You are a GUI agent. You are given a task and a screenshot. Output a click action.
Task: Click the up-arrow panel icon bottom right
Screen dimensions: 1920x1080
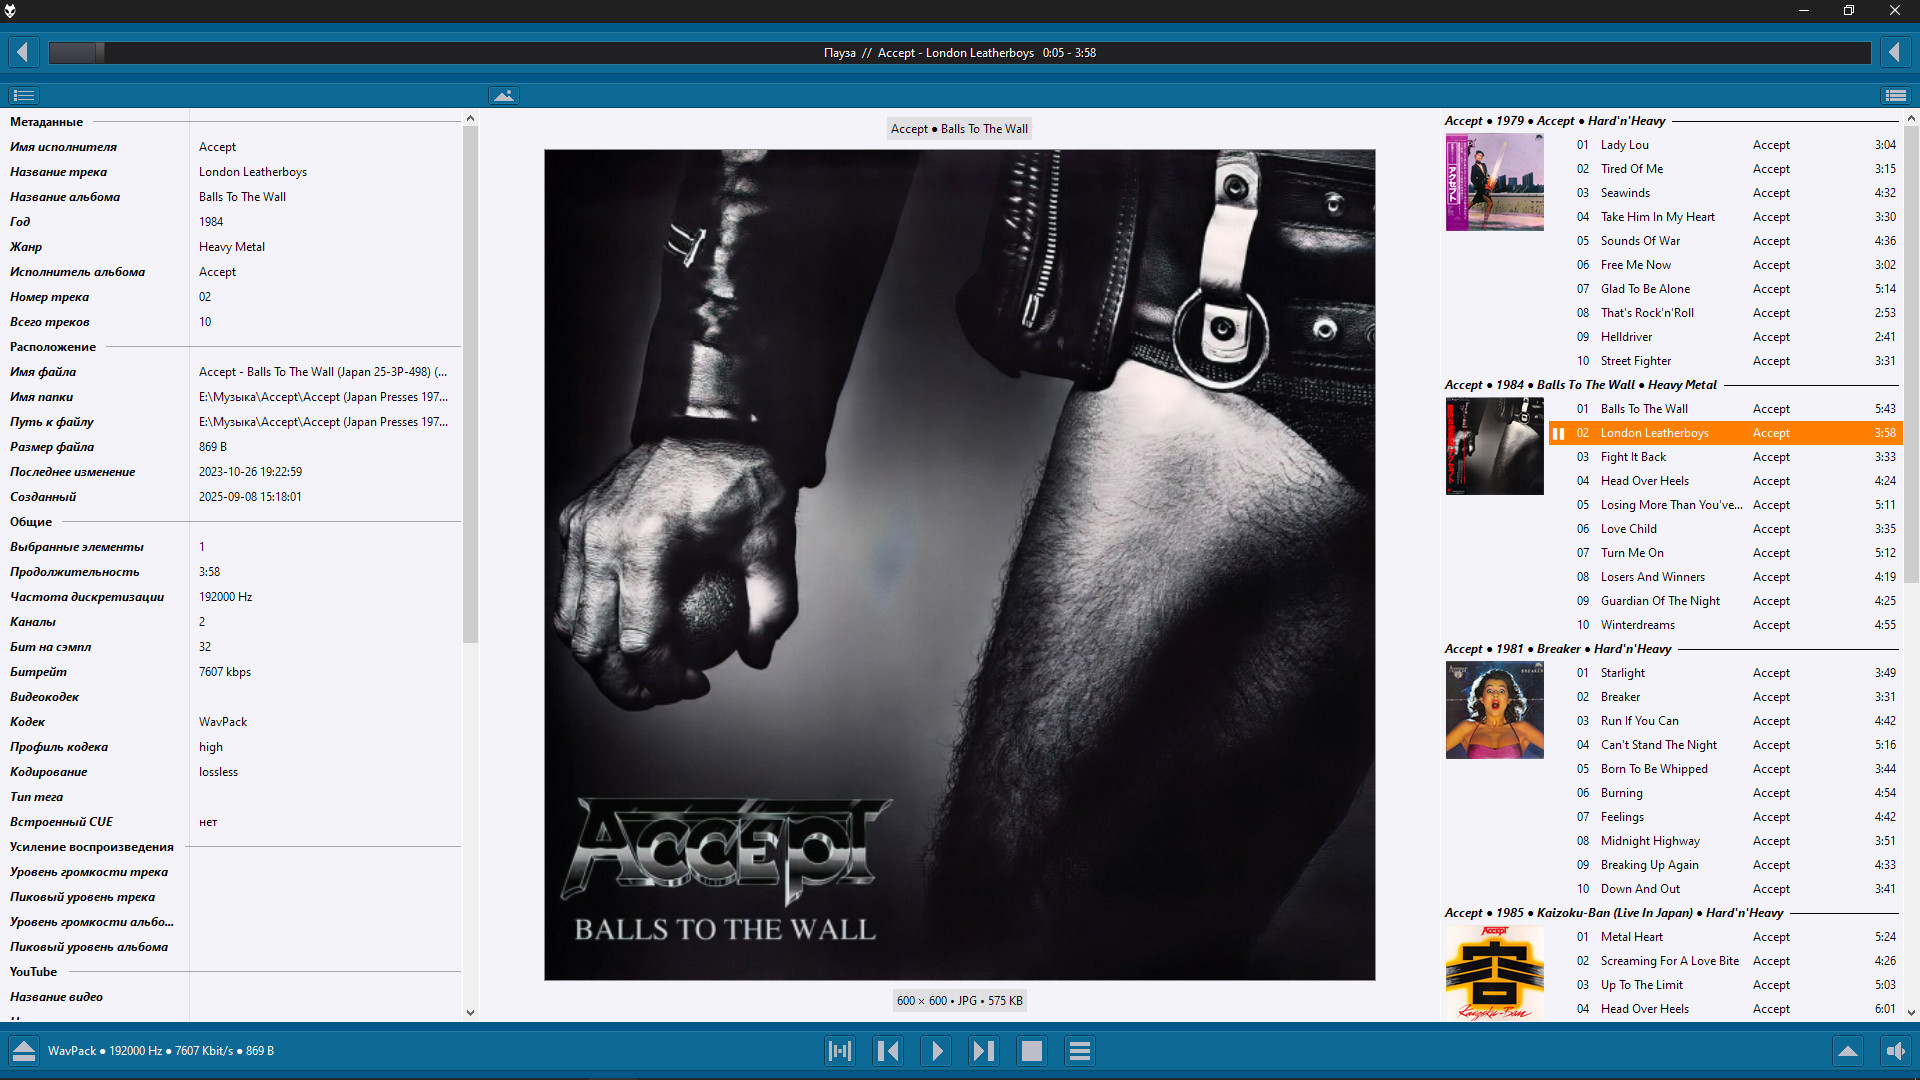coord(1848,1051)
